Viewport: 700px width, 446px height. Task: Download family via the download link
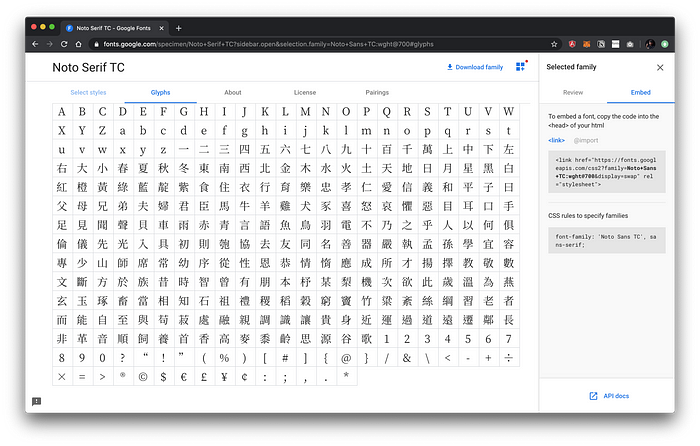coord(475,67)
